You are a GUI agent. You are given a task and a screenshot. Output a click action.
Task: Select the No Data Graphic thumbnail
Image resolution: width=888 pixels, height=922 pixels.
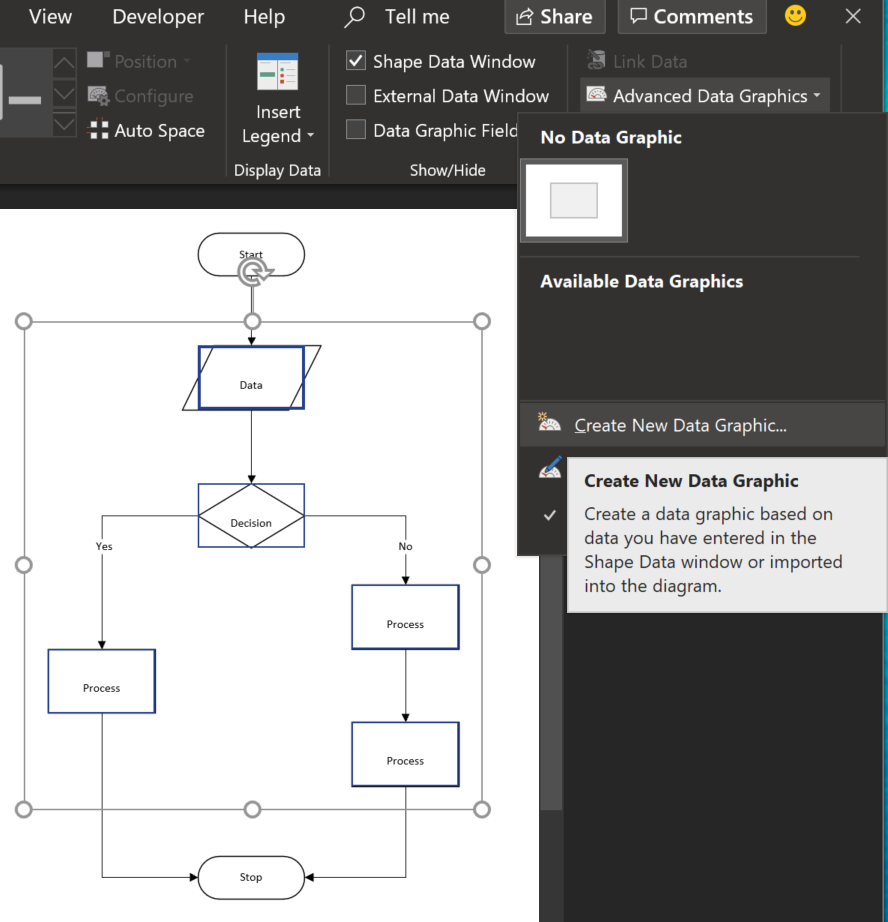pos(573,200)
